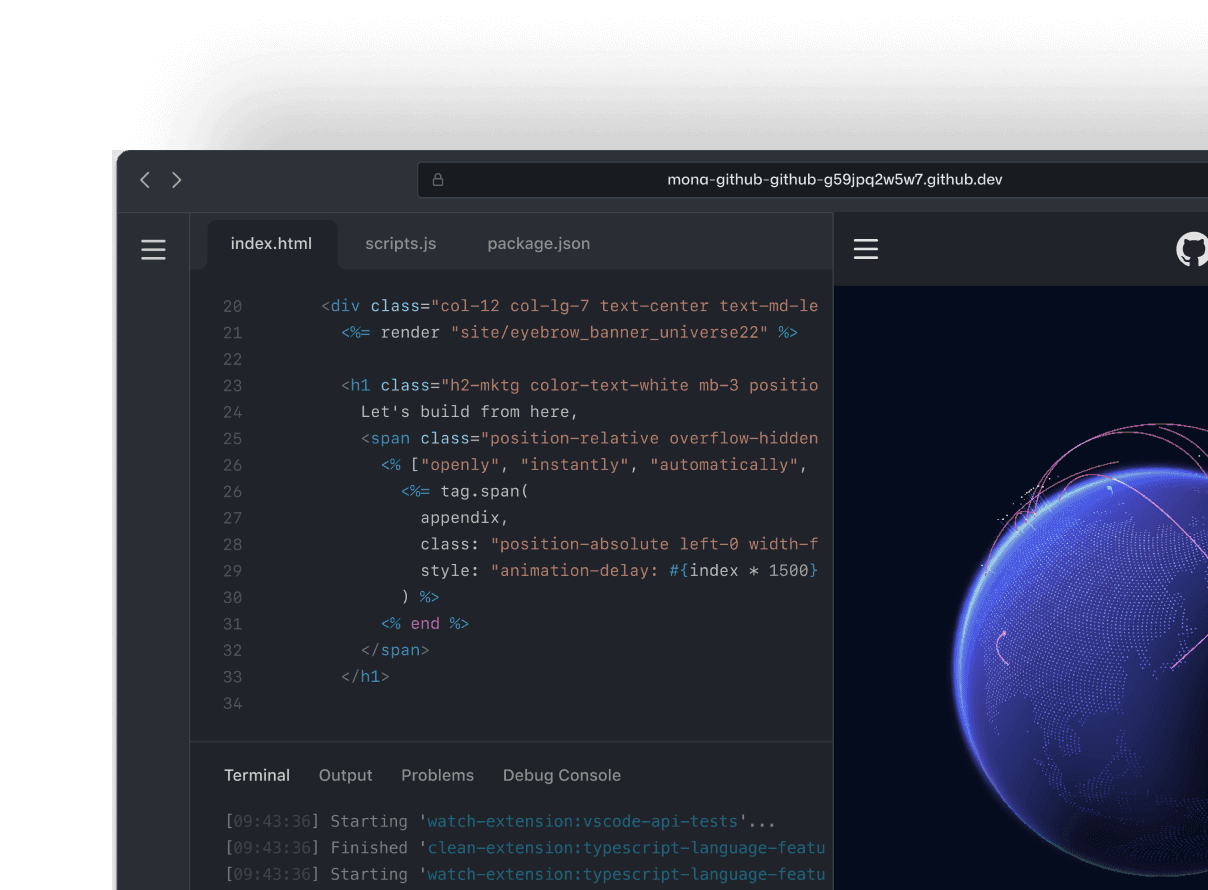Click 'watch-extension:vscode-api-tests' in terminal
1208x890 pixels.
[583, 821]
